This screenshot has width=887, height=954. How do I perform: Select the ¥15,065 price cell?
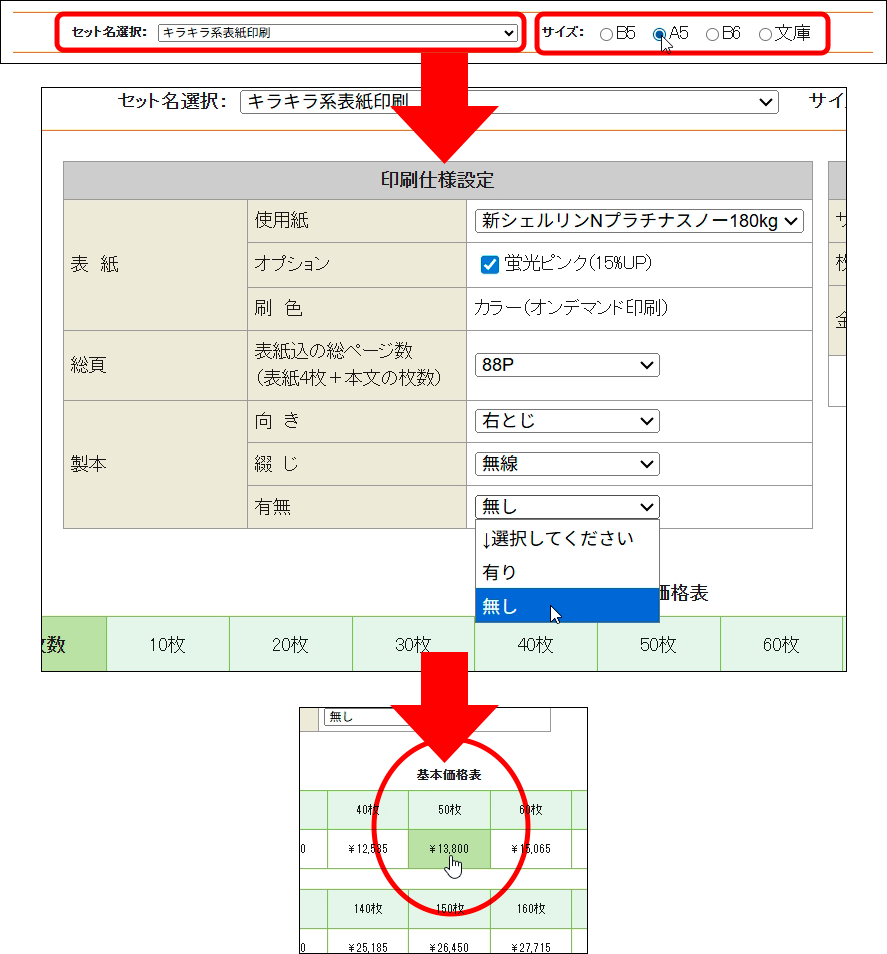531,849
